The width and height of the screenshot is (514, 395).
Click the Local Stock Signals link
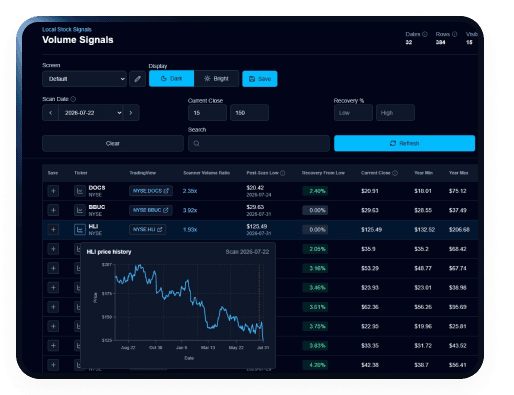[x=67, y=30]
